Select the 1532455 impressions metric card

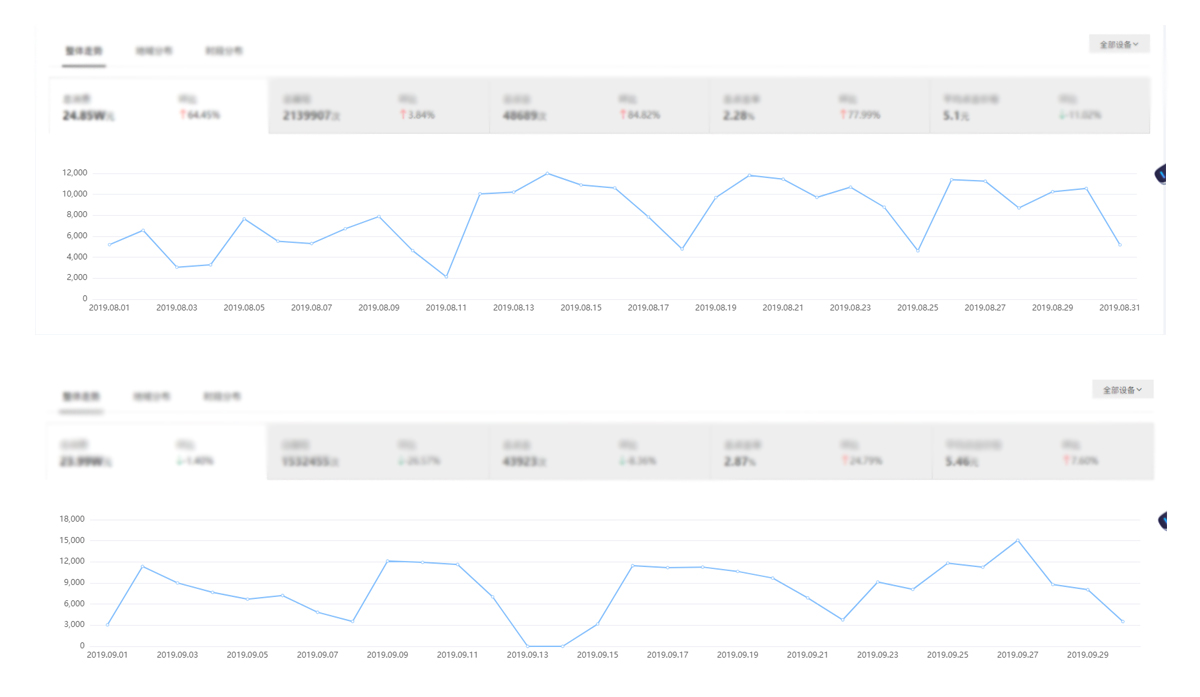(379, 452)
